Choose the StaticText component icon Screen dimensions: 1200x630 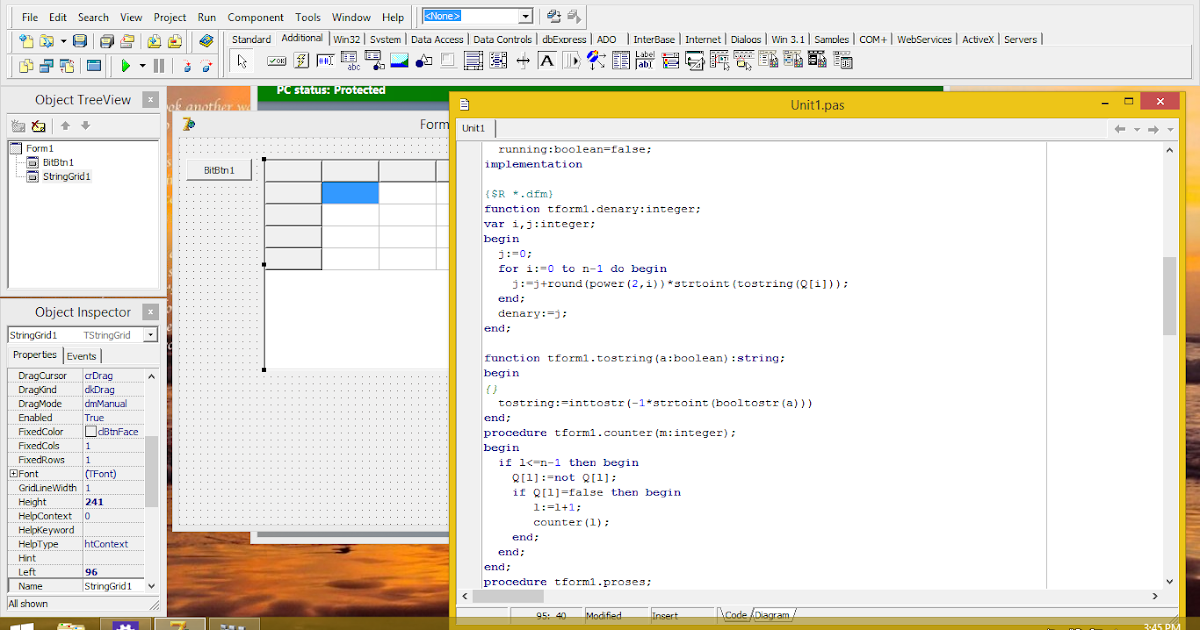(547, 61)
